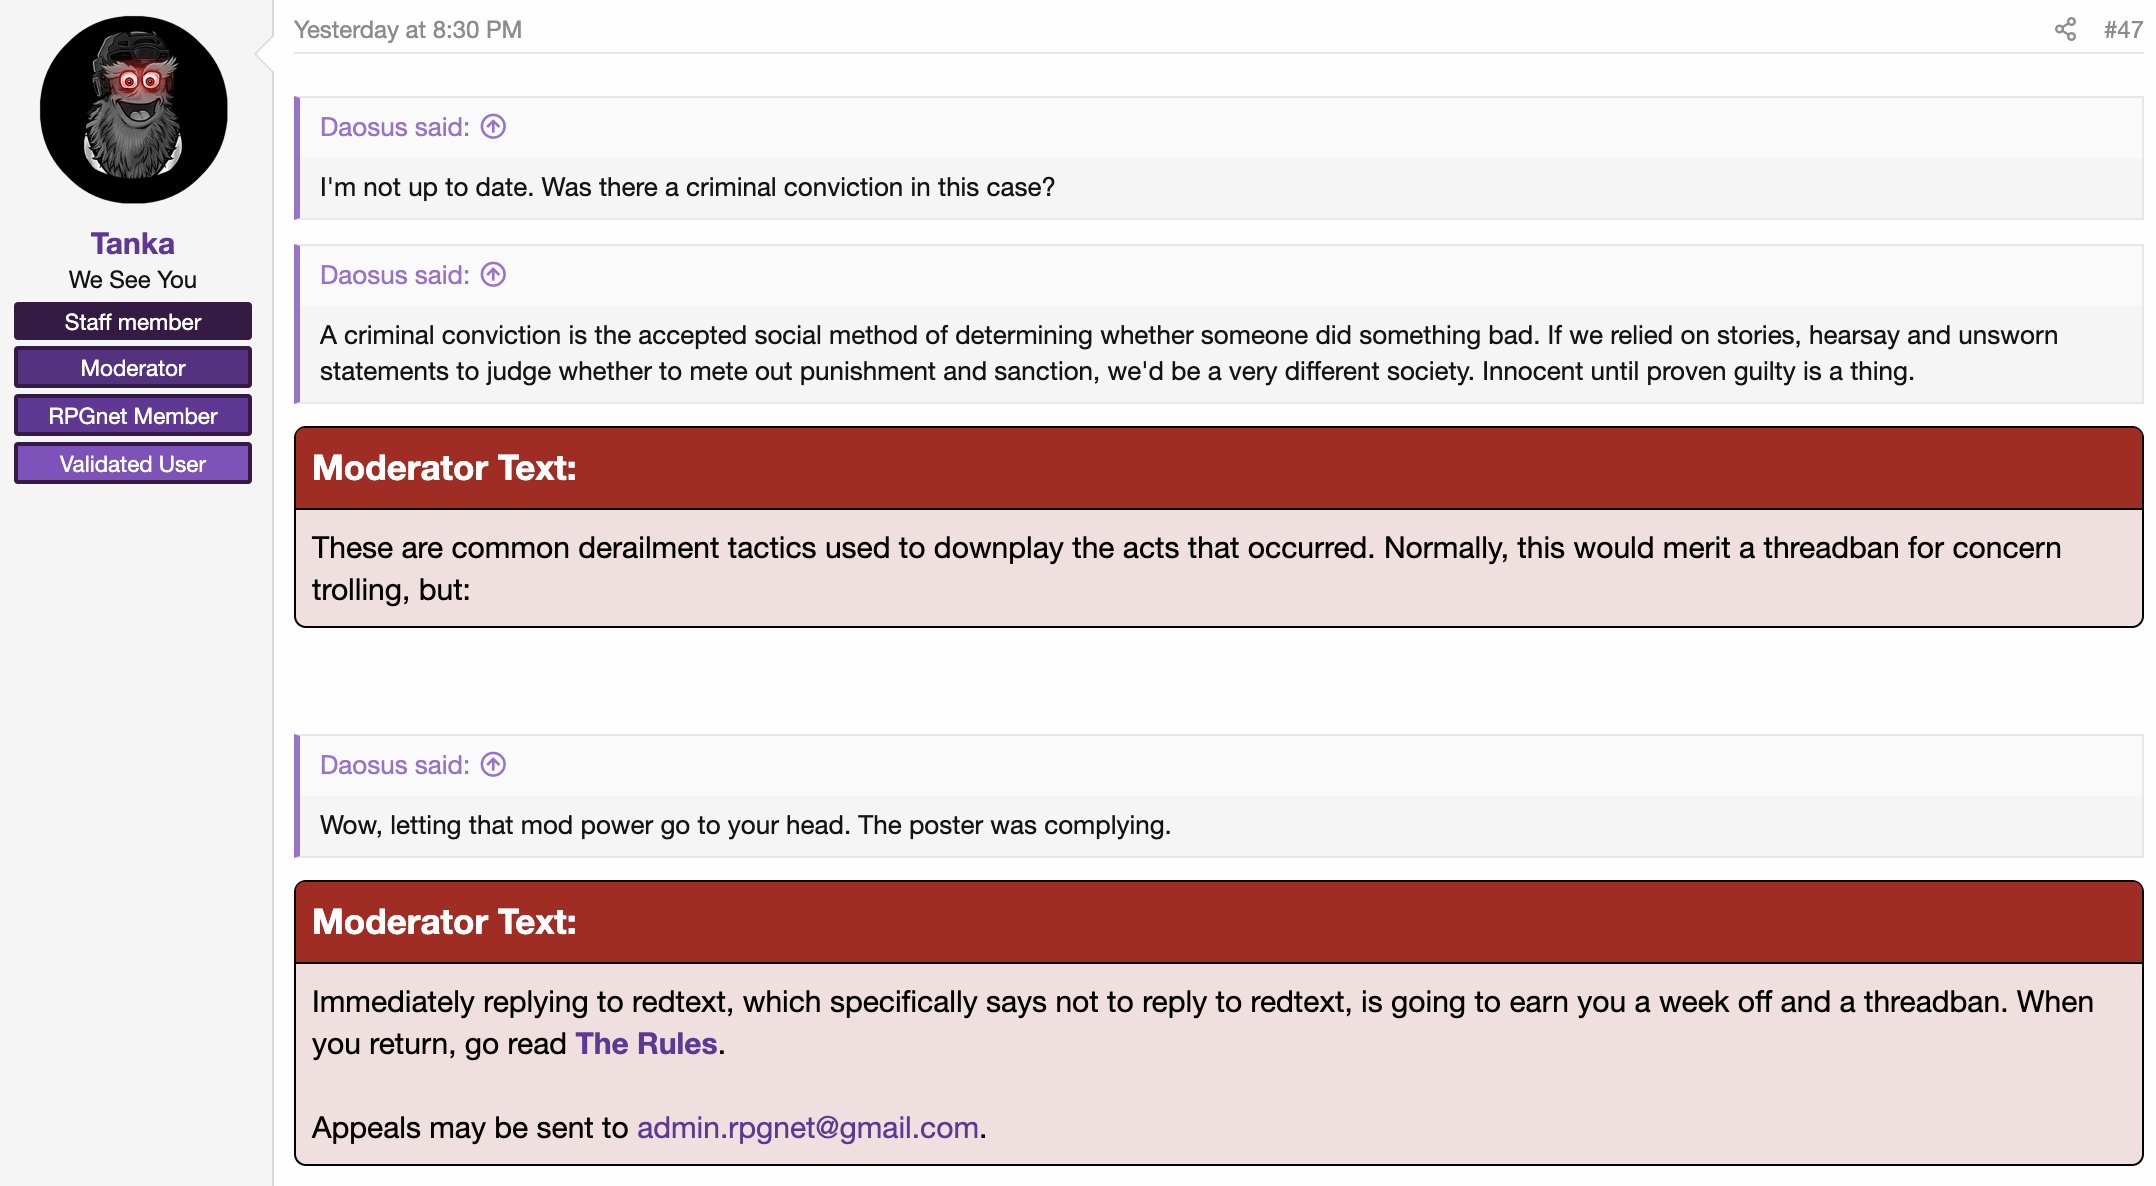Image resolution: width=2156 pixels, height=1186 pixels.
Task: Open The Rules link
Action: point(646,1043)
